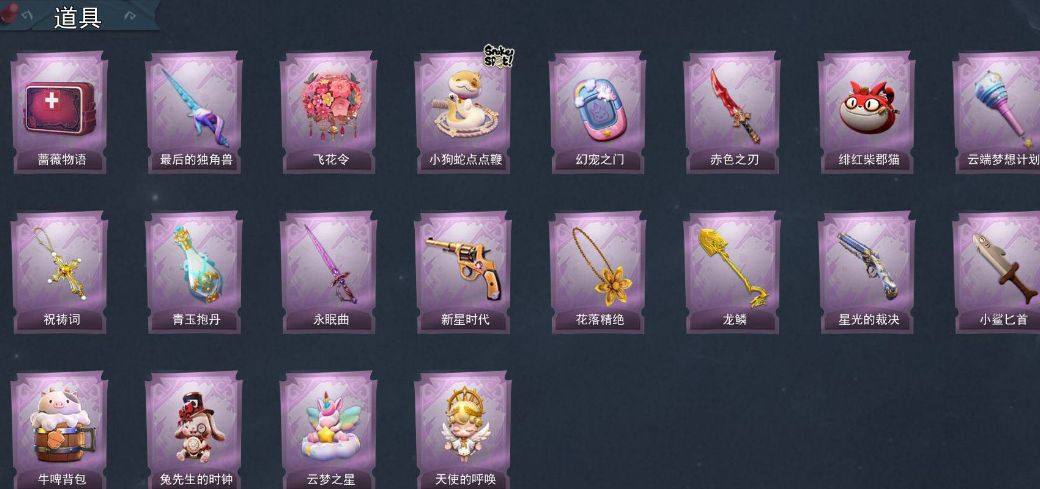Select the 龙鳞 golden shovel item

pyautogui.click(x=732, y=272)
